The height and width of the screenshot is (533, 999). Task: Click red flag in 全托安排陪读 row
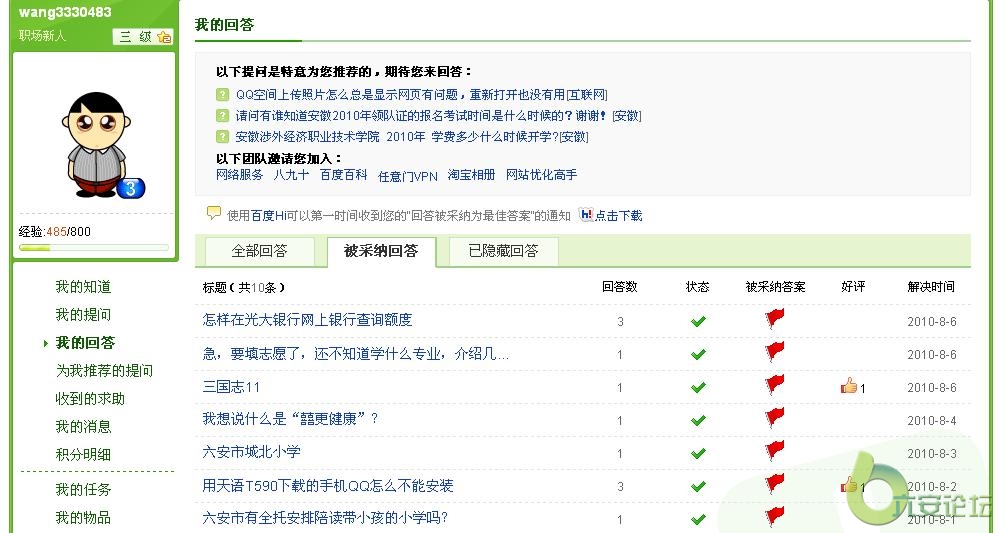click(x=775, y=516)
